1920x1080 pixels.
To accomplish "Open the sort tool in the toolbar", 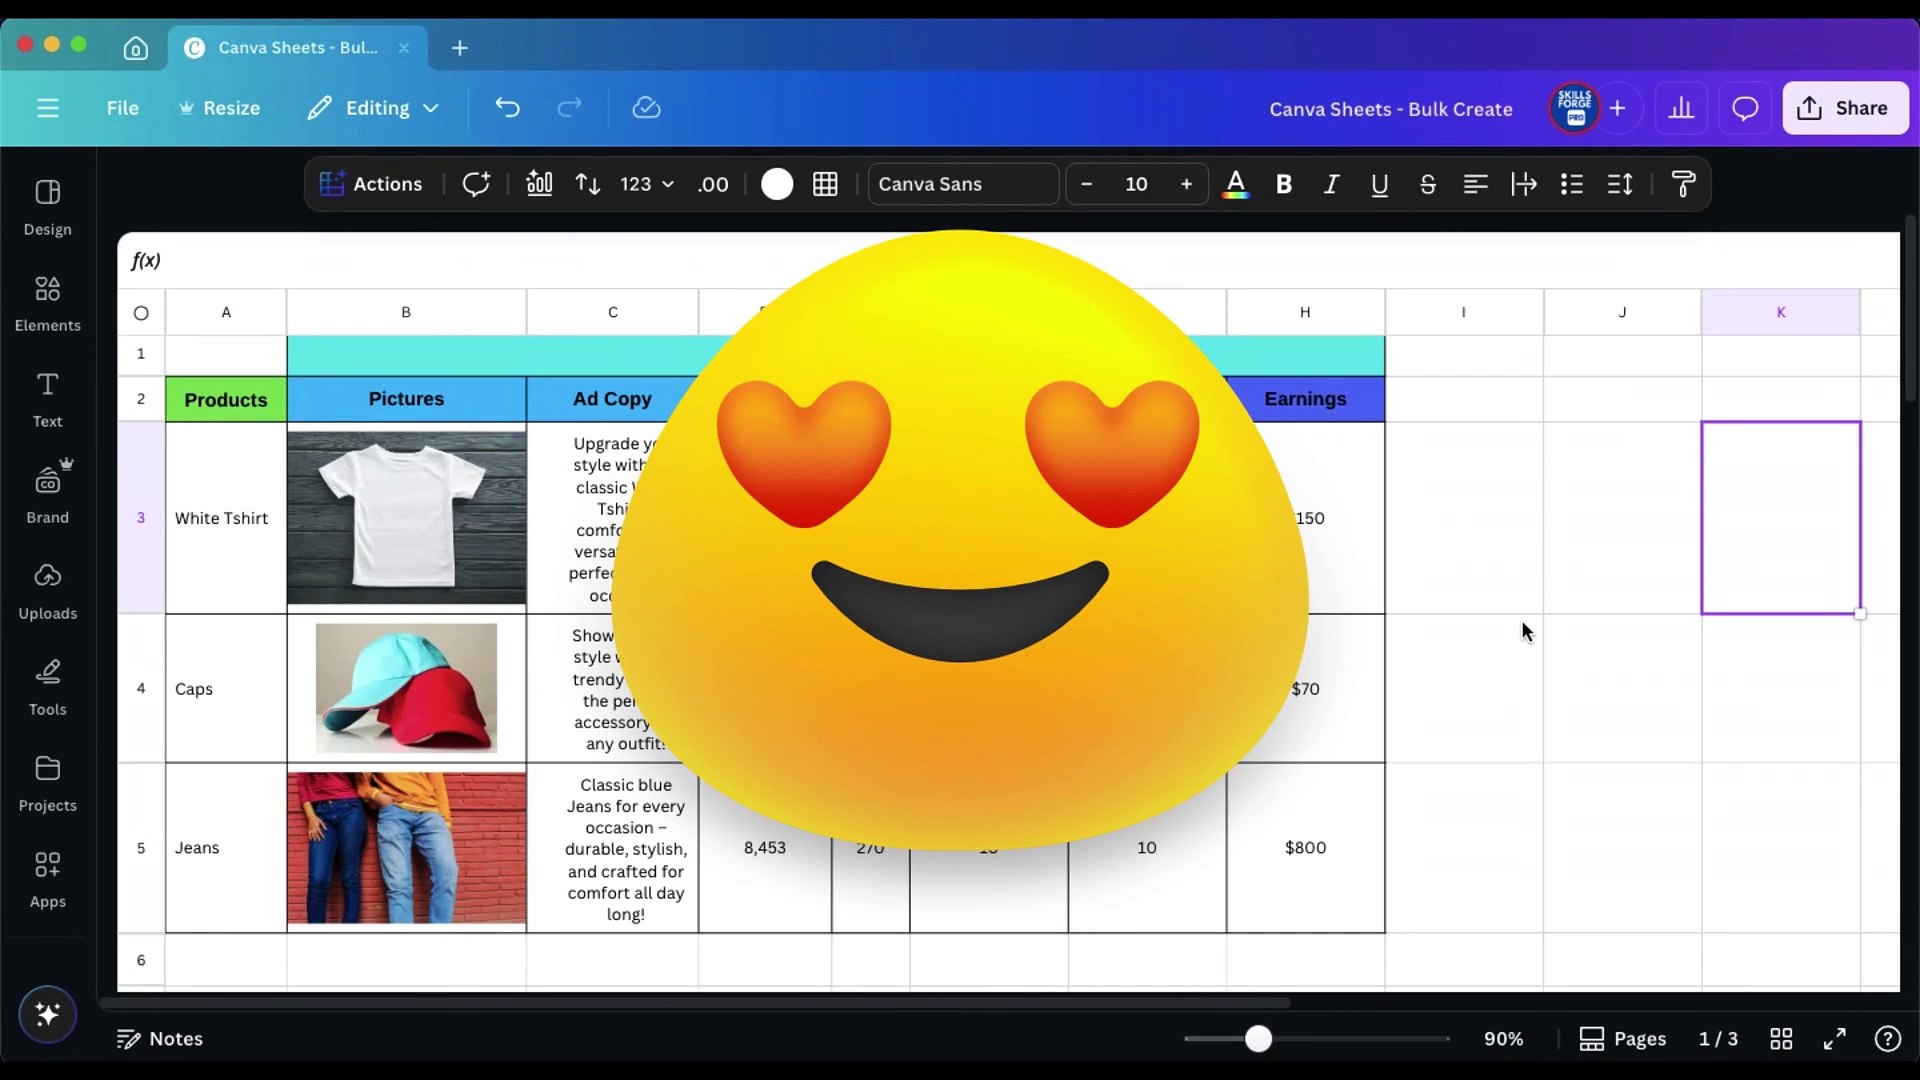I will coord(587,184).
